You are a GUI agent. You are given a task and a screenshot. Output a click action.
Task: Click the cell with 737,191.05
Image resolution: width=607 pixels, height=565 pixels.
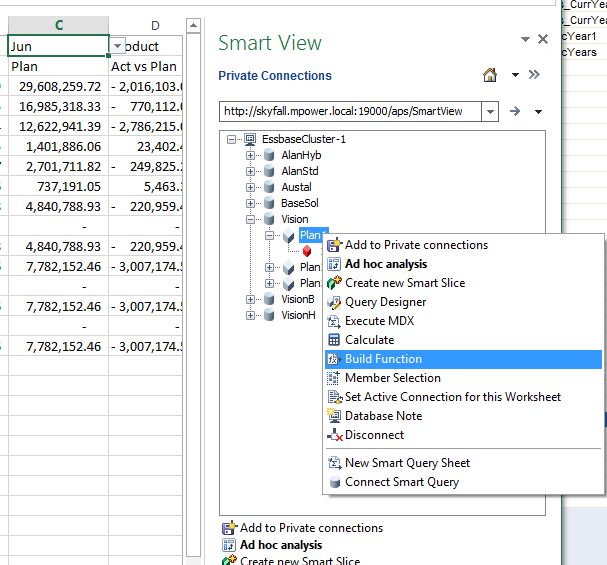tap(58, 187)
